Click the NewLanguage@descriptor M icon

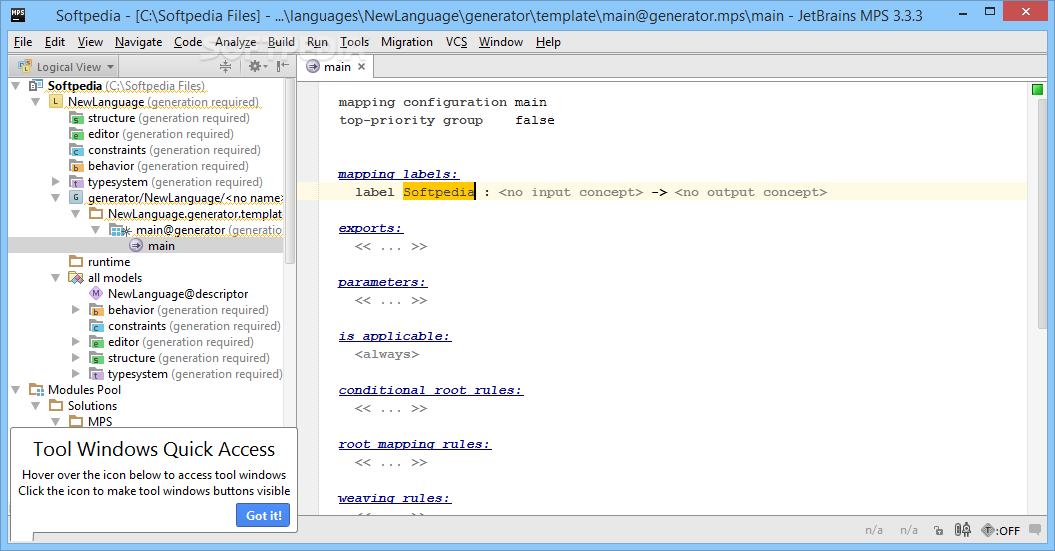(x=96, y=293)
